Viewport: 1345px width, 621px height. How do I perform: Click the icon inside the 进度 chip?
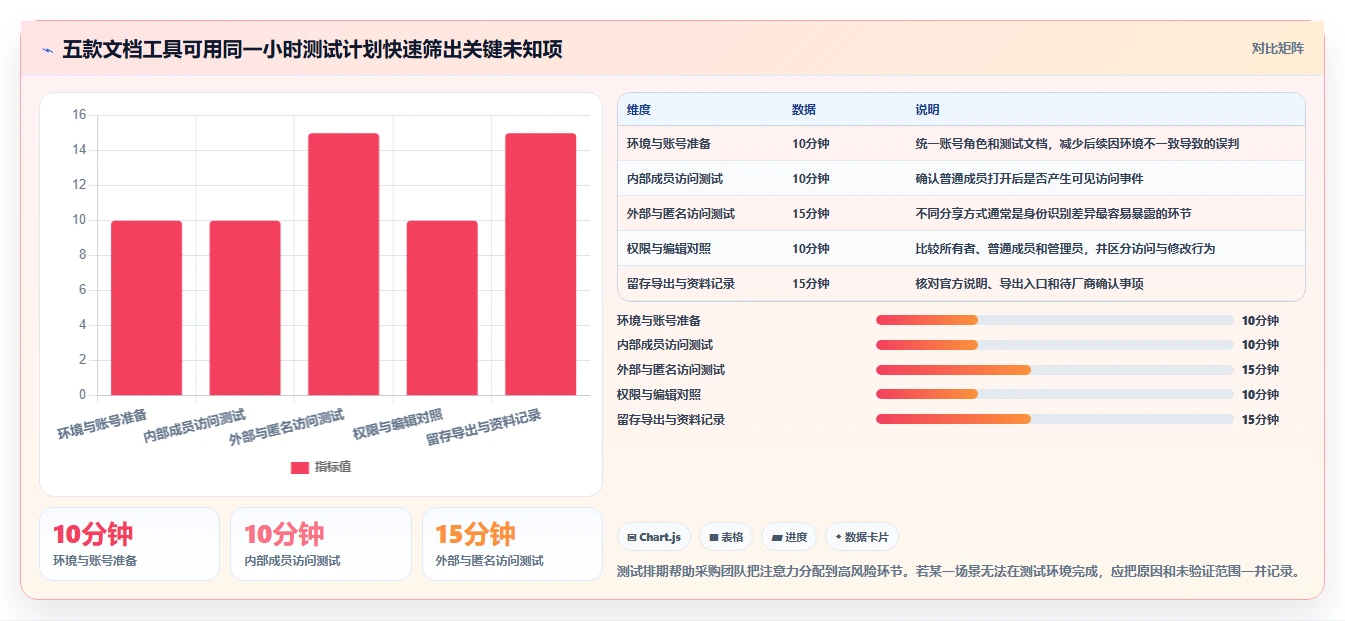point(777,538)
